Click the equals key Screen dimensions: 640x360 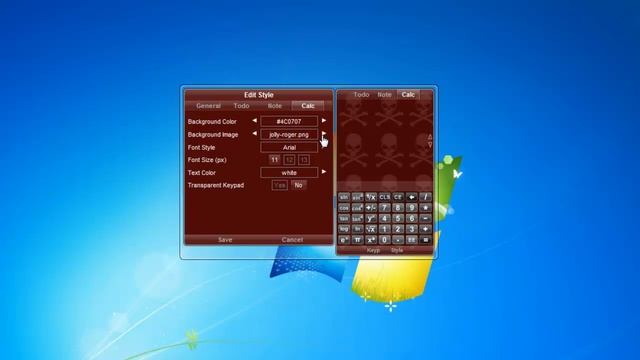tap(425, 240)
